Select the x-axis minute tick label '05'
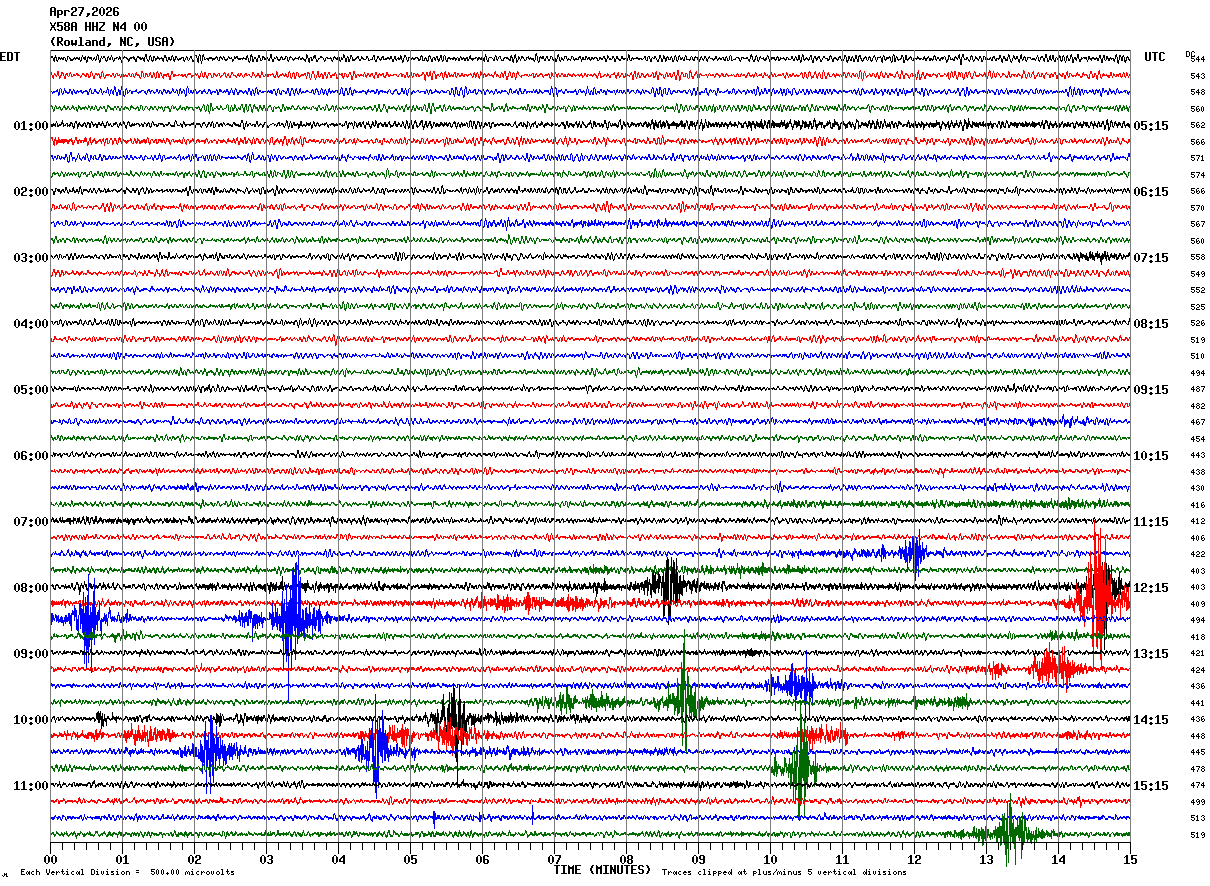 tap(410, 859)
